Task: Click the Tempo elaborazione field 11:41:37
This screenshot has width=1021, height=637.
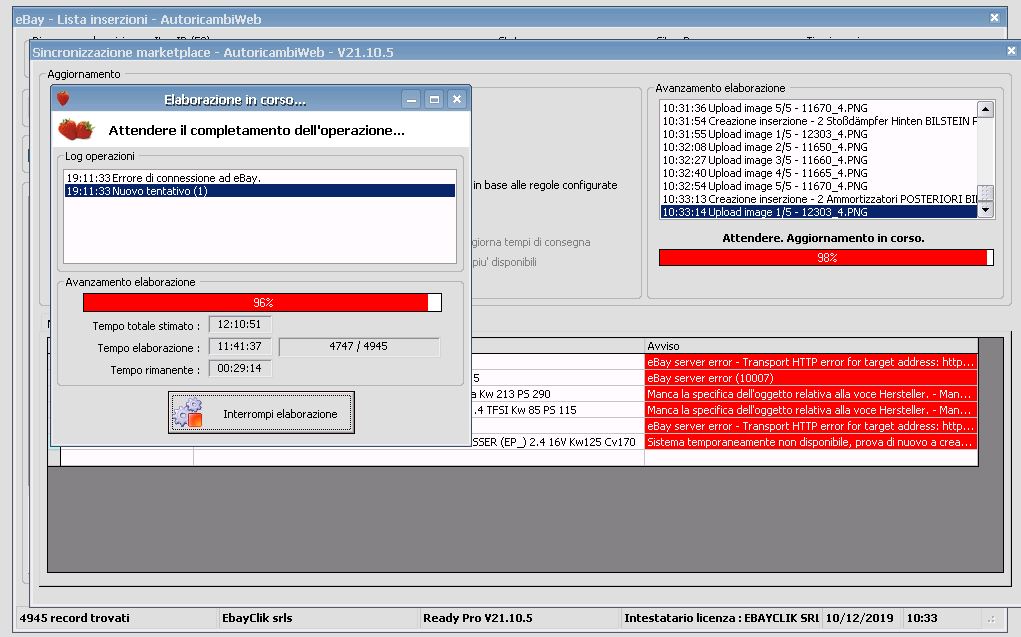Action: (x=240, y=346)
